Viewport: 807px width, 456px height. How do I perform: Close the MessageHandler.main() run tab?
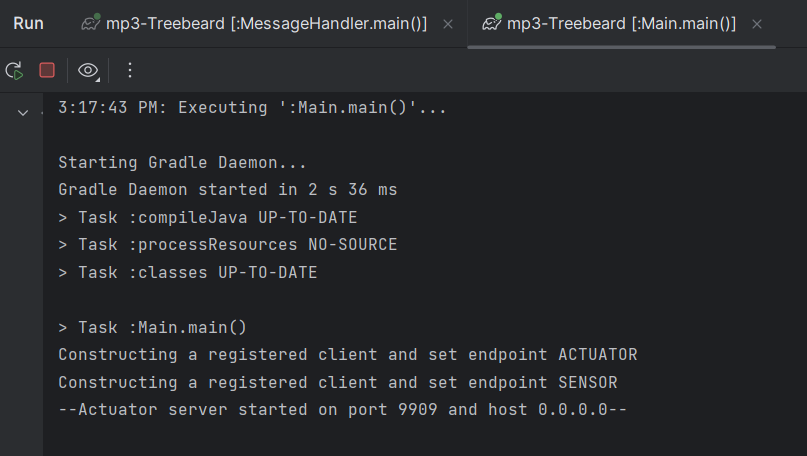click(x=448, y=24)
